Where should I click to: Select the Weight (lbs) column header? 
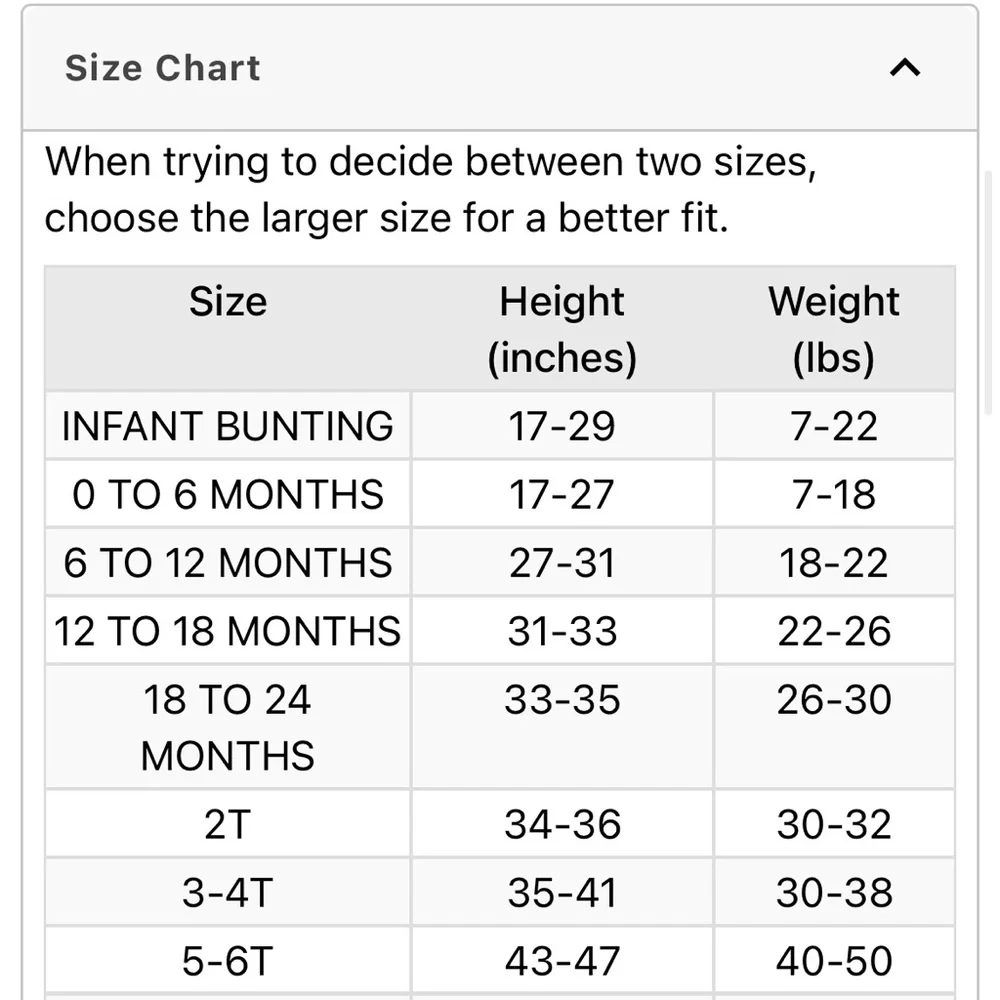pyautogui.click(x=834, y=328)
